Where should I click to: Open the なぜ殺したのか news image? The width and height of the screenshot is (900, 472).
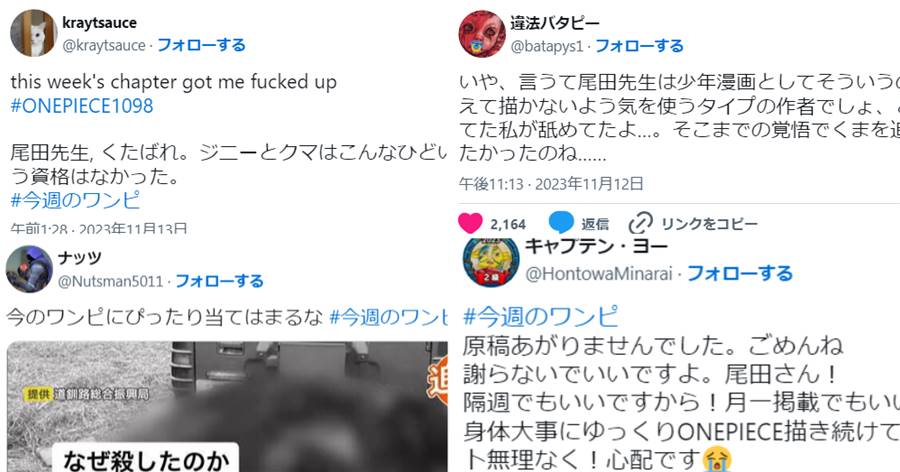pos(227,407)
